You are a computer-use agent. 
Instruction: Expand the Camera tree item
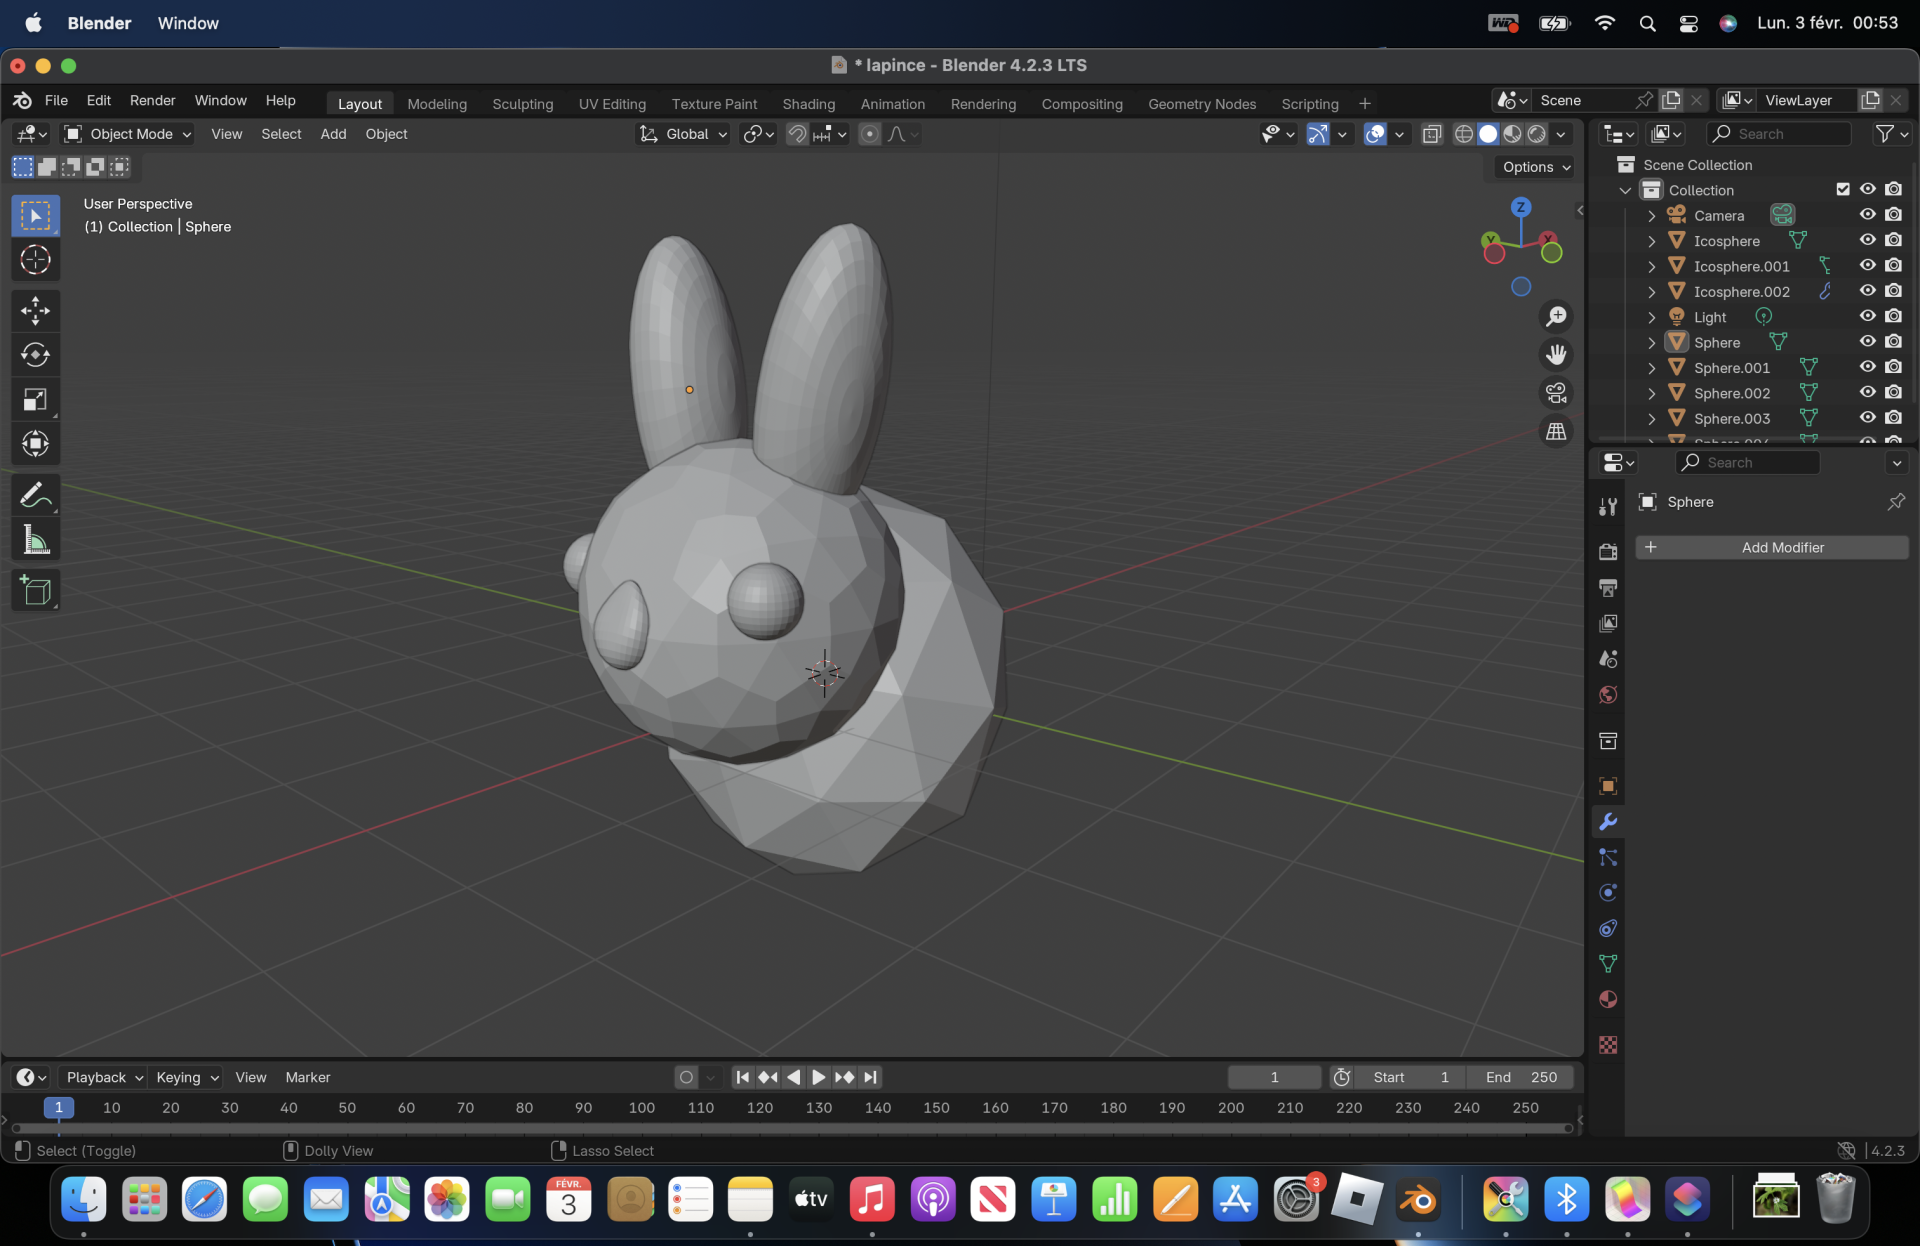[1651, 216]
